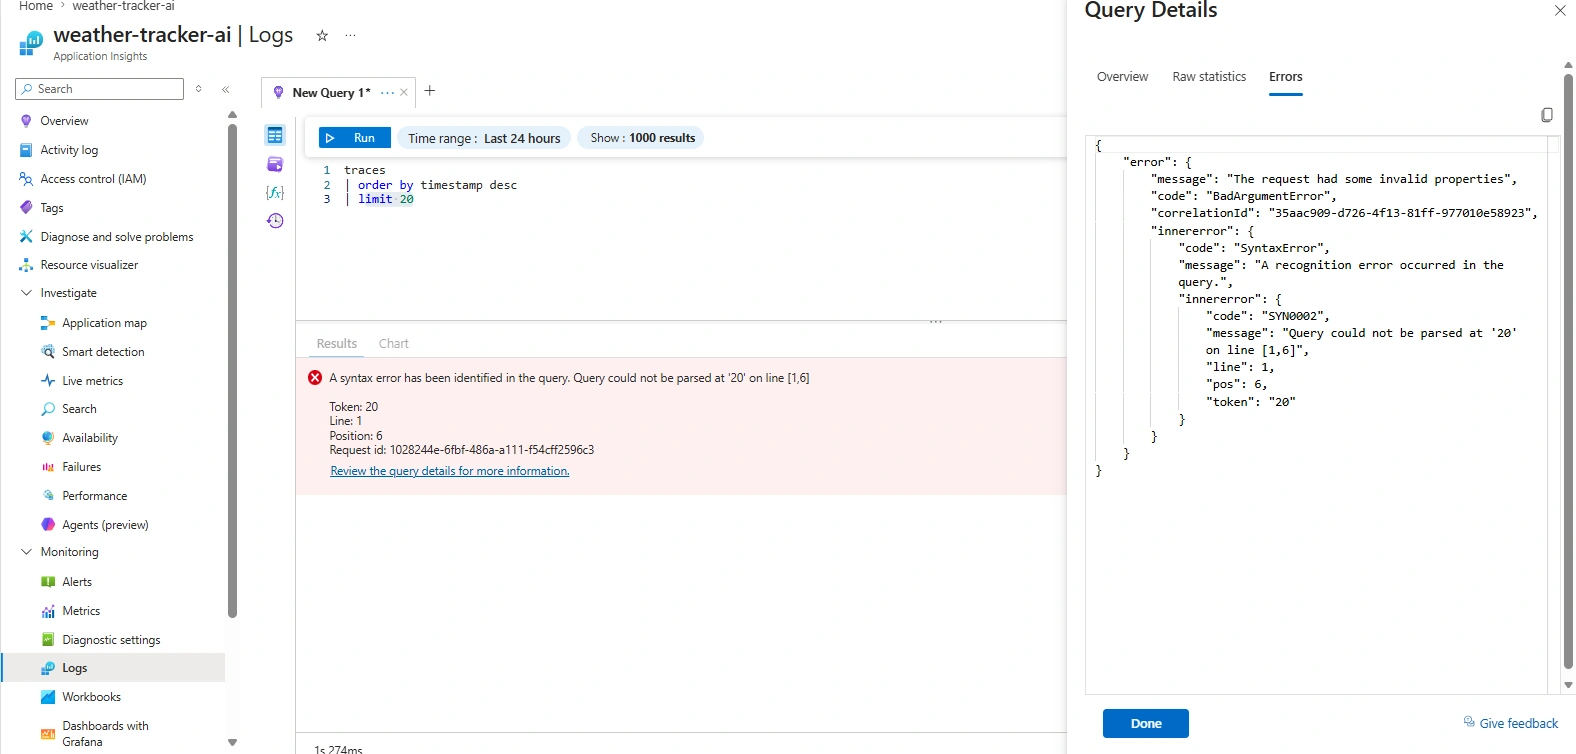Click the Application Insights resource icon
The image size is (1576, 754).
[x=31, y=43]
